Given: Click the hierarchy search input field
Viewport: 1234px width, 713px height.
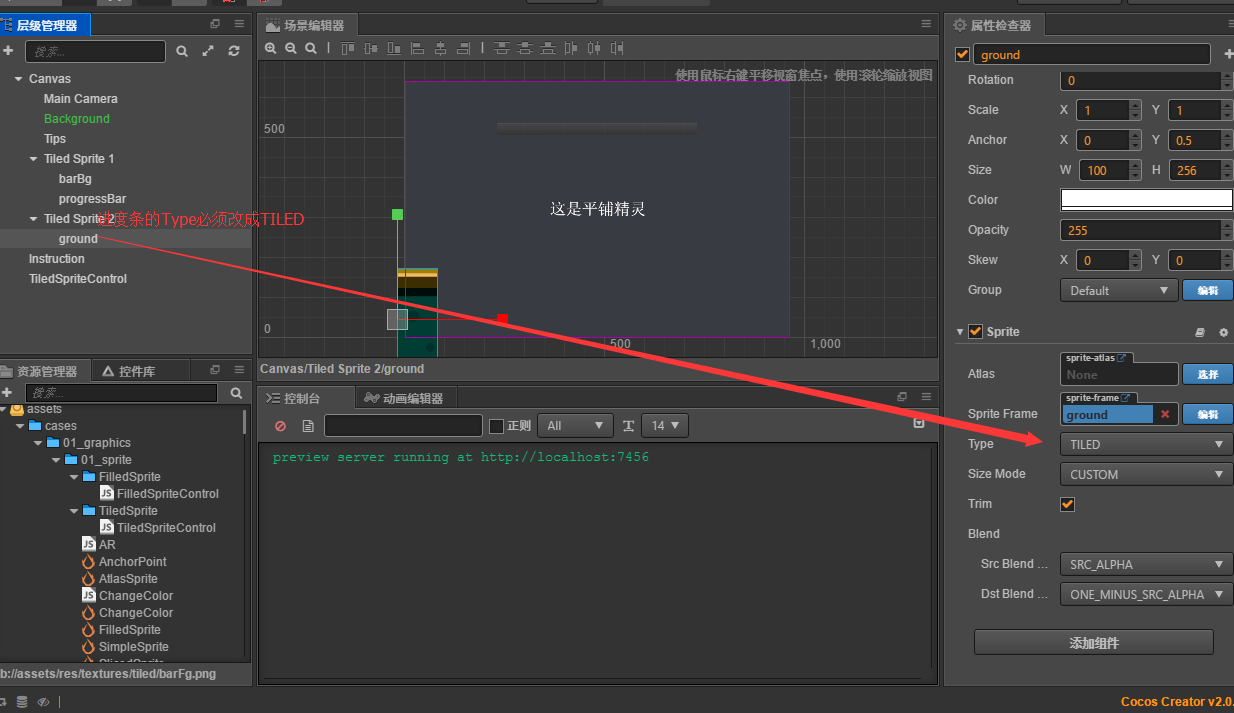Looking at the screenshot, I should [93, 51].
